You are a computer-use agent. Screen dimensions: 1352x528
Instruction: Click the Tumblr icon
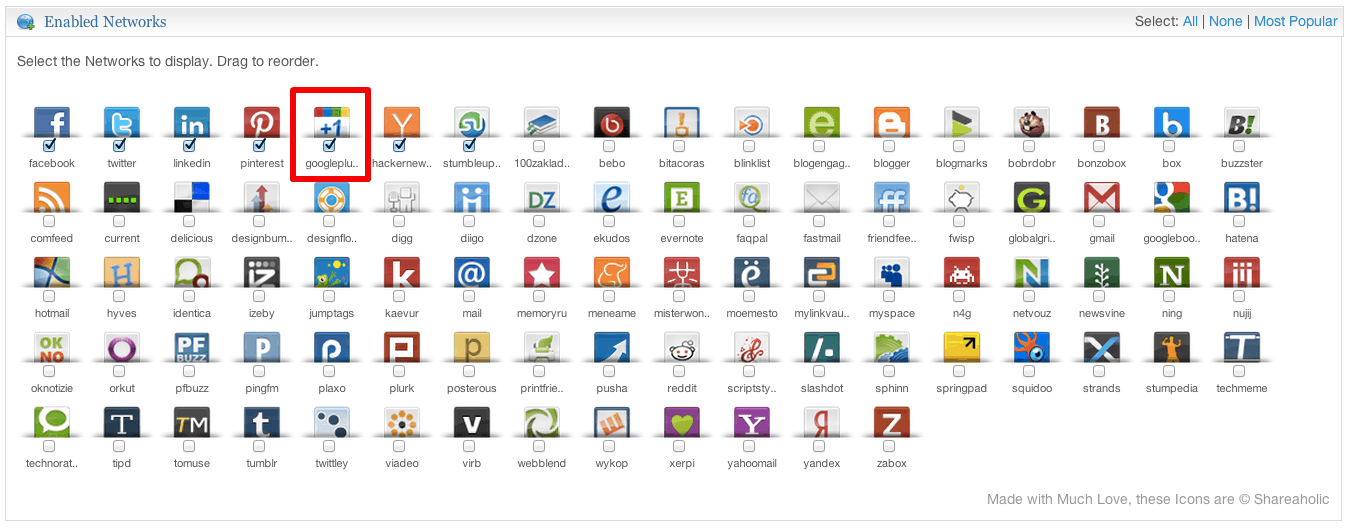262,424
